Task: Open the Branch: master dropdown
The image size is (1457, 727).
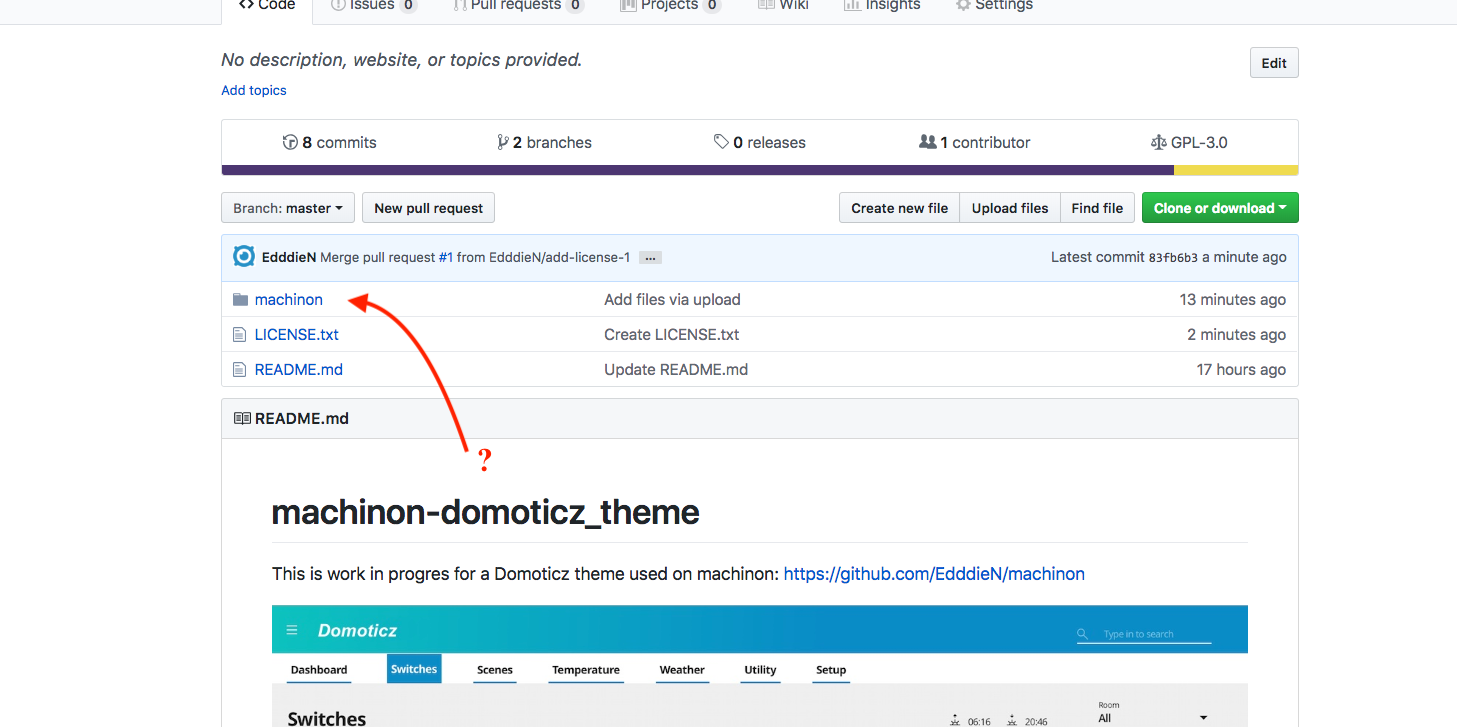Action: pos(288,208)
